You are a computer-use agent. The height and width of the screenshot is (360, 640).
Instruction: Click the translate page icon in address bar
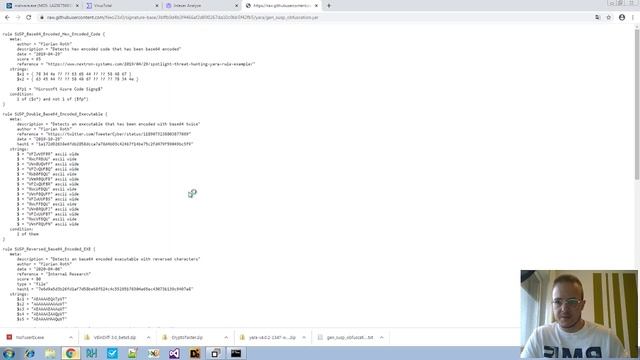598,18
